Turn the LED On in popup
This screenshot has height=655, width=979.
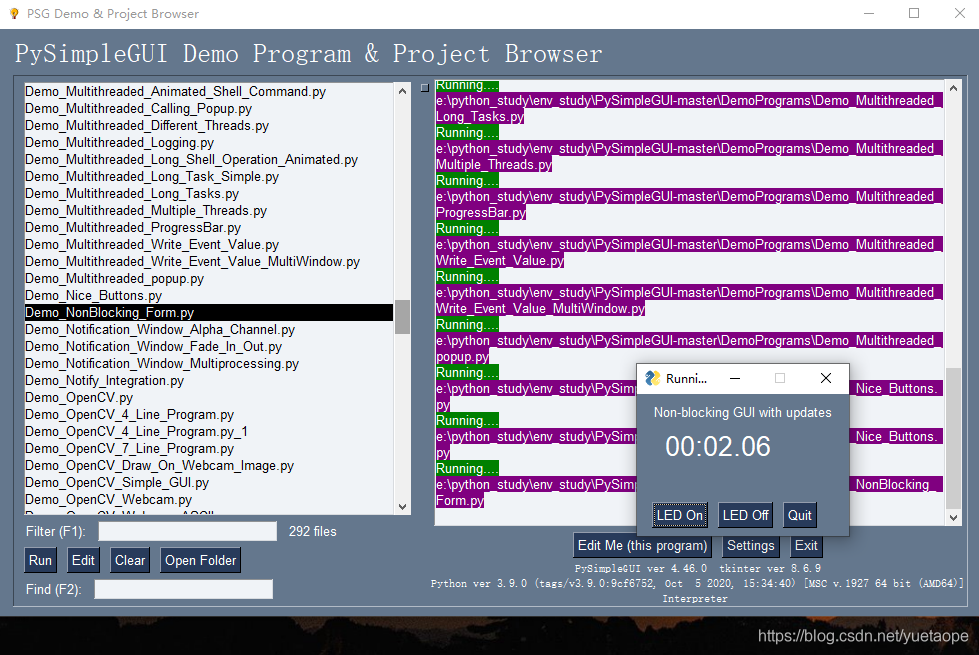[680, 515]
